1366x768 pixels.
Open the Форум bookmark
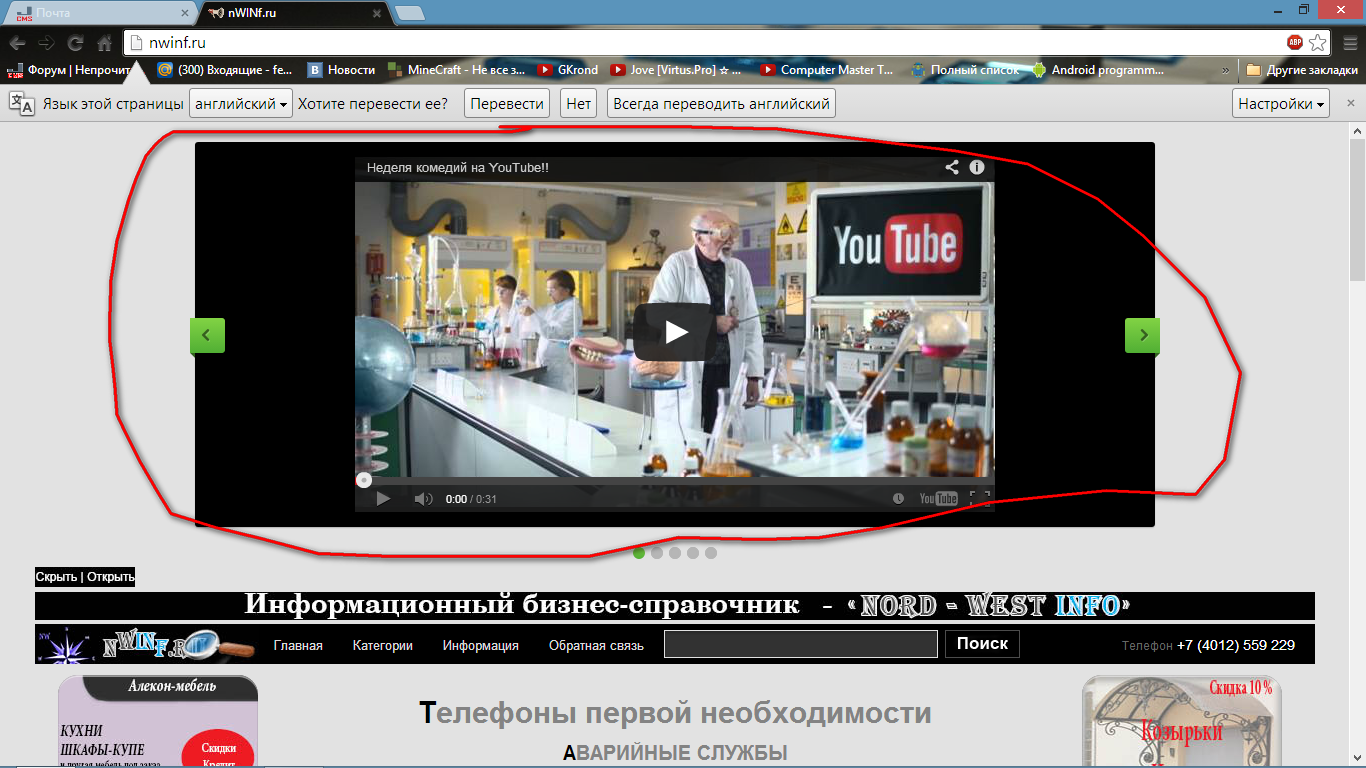70,70
